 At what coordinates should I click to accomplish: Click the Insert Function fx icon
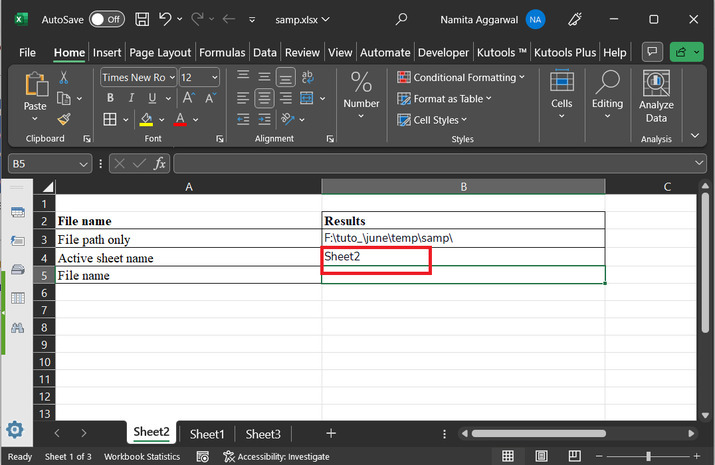(x=159, y=163)
